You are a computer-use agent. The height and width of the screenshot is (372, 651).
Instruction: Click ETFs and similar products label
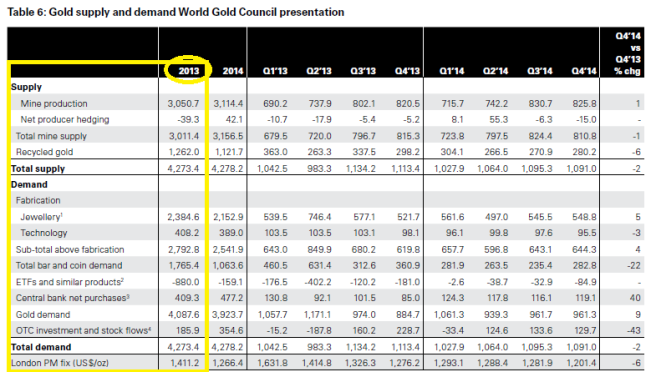(x=70, y=282)
